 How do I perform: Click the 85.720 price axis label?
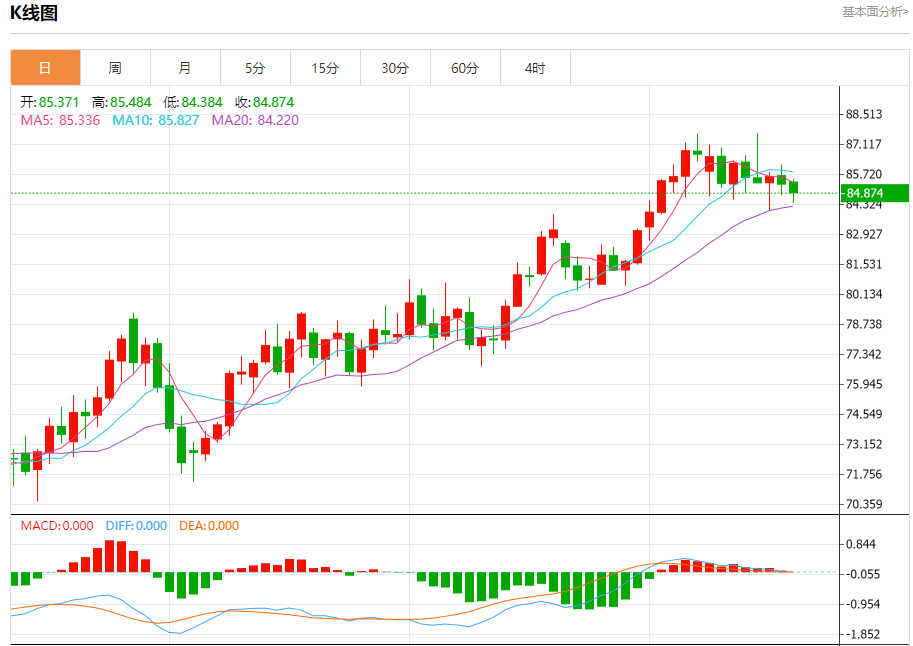pos(864,174)
